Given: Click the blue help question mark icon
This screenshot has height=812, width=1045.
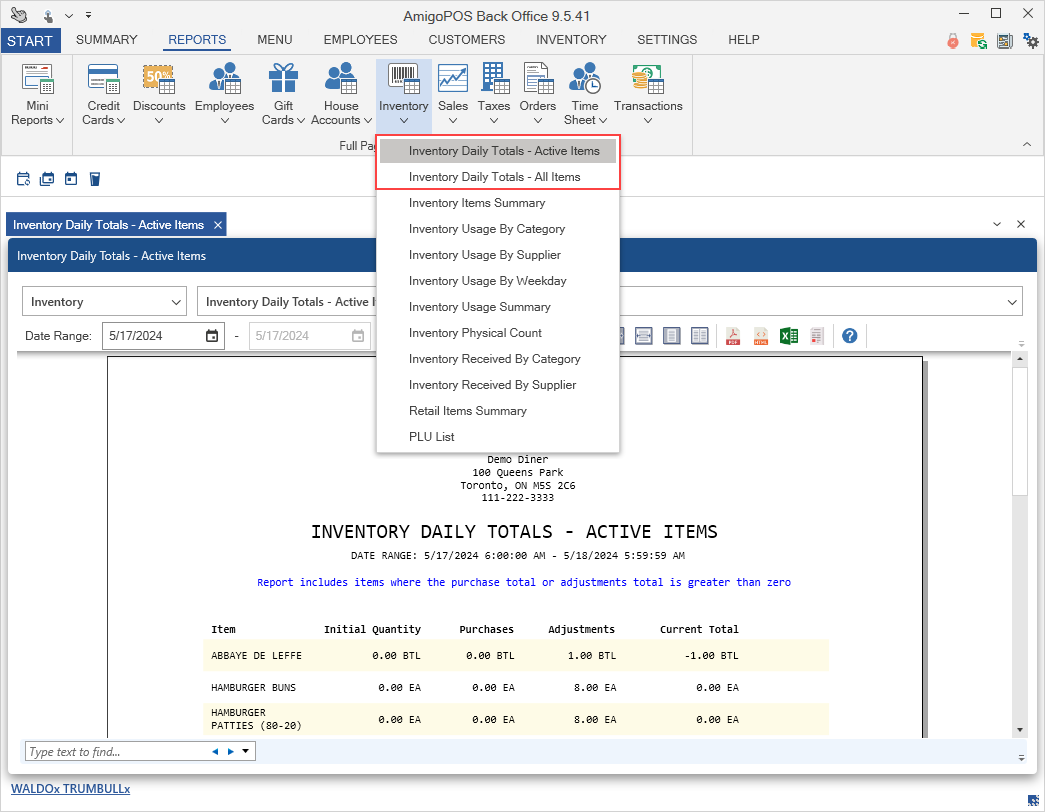Looking at the screenshot, I should point(849,336).
